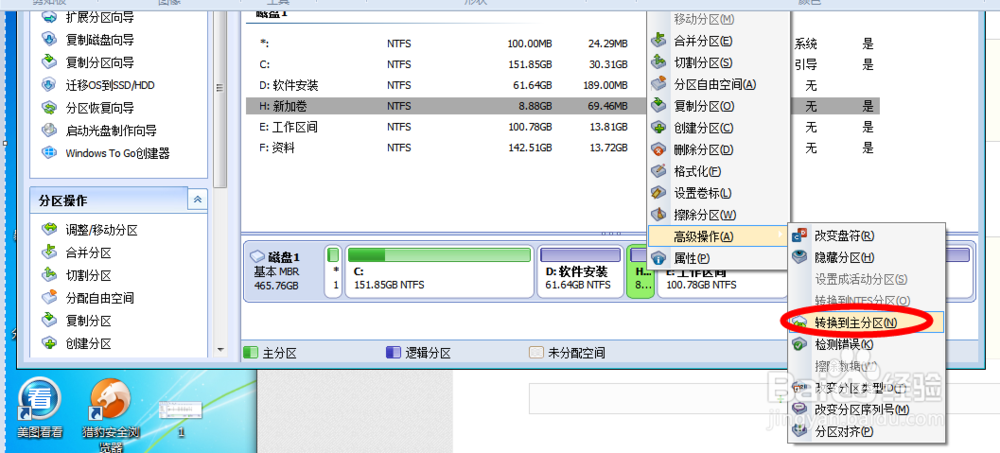Expand the 高级操作(A) submenu entry
Screen dimensions: 1000x453
pyautogui.click(x=719, y=237)
